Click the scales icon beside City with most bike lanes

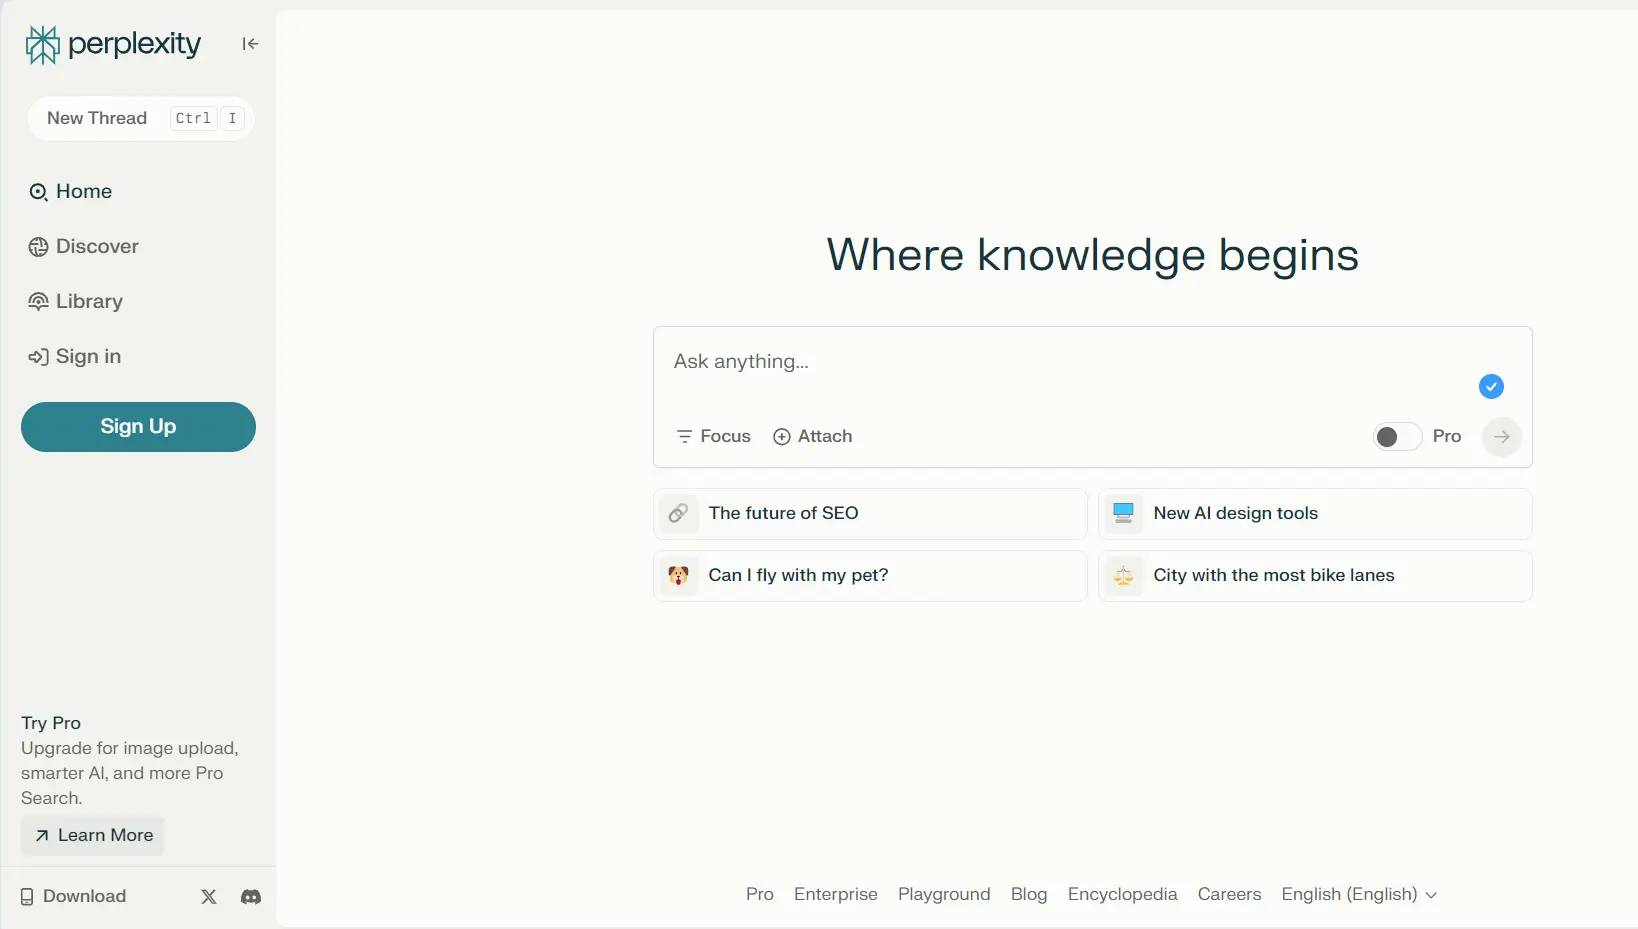[x=1123, y=576]
